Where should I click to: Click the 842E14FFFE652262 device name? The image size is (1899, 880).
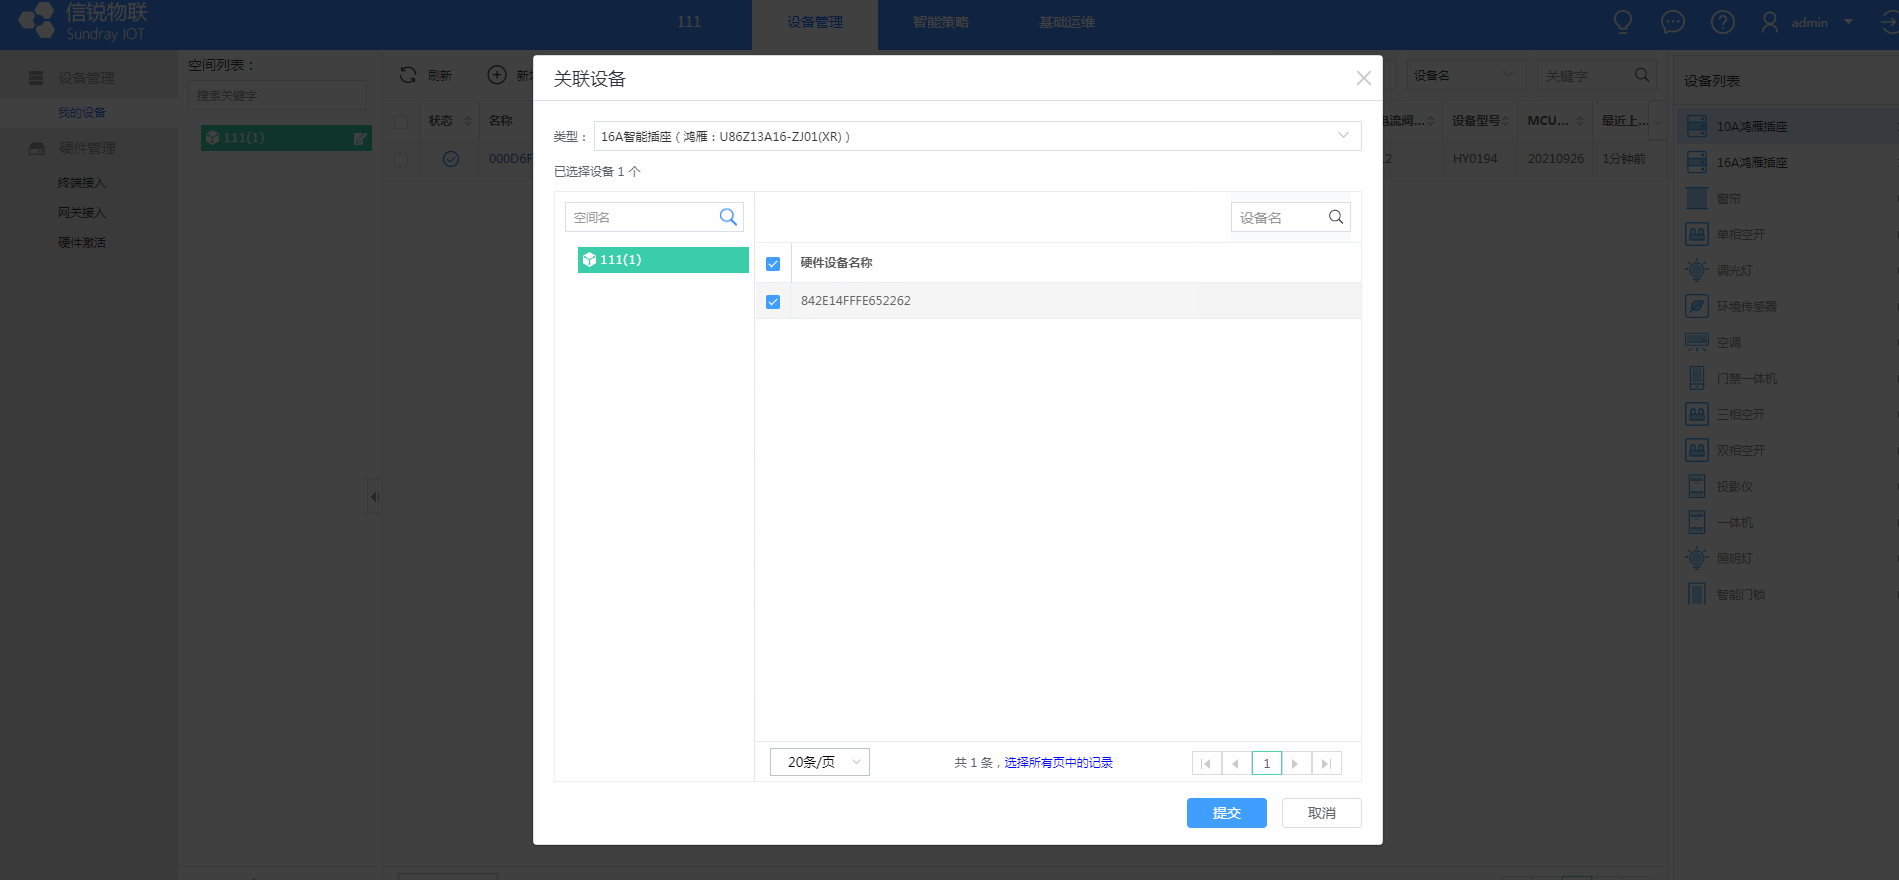856,301
